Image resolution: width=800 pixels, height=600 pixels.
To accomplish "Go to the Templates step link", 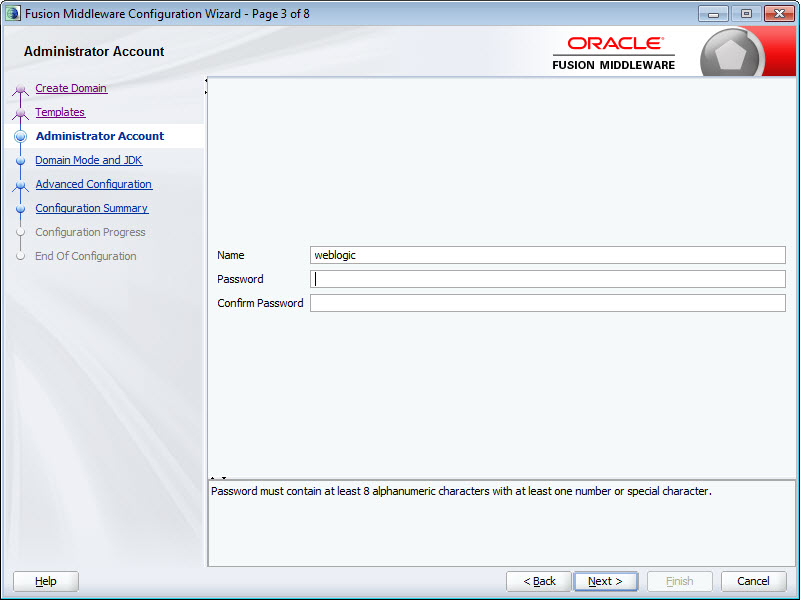I will 60,112.
